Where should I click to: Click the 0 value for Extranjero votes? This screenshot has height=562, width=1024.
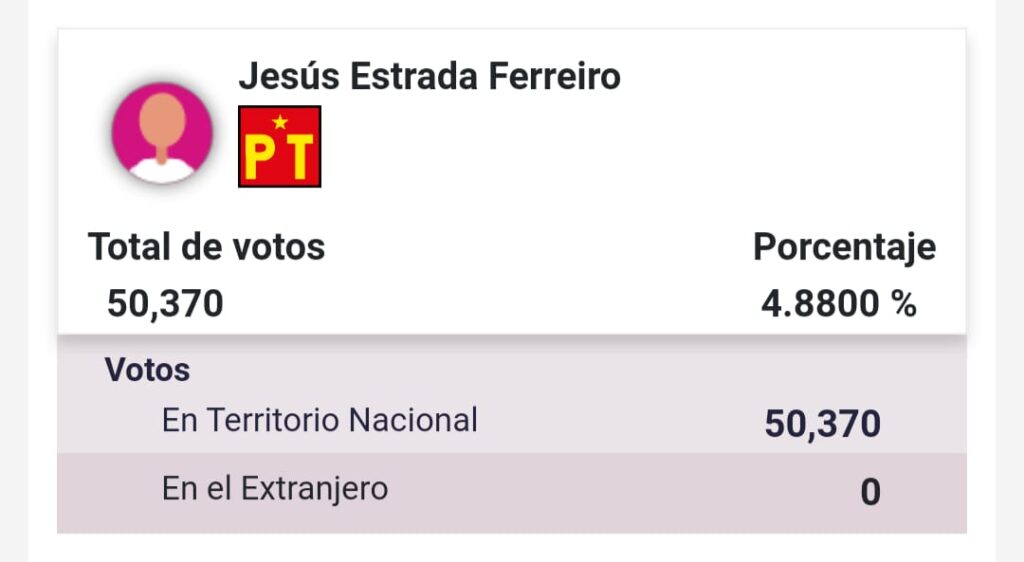pyautogui.click(x=871, y=492)
